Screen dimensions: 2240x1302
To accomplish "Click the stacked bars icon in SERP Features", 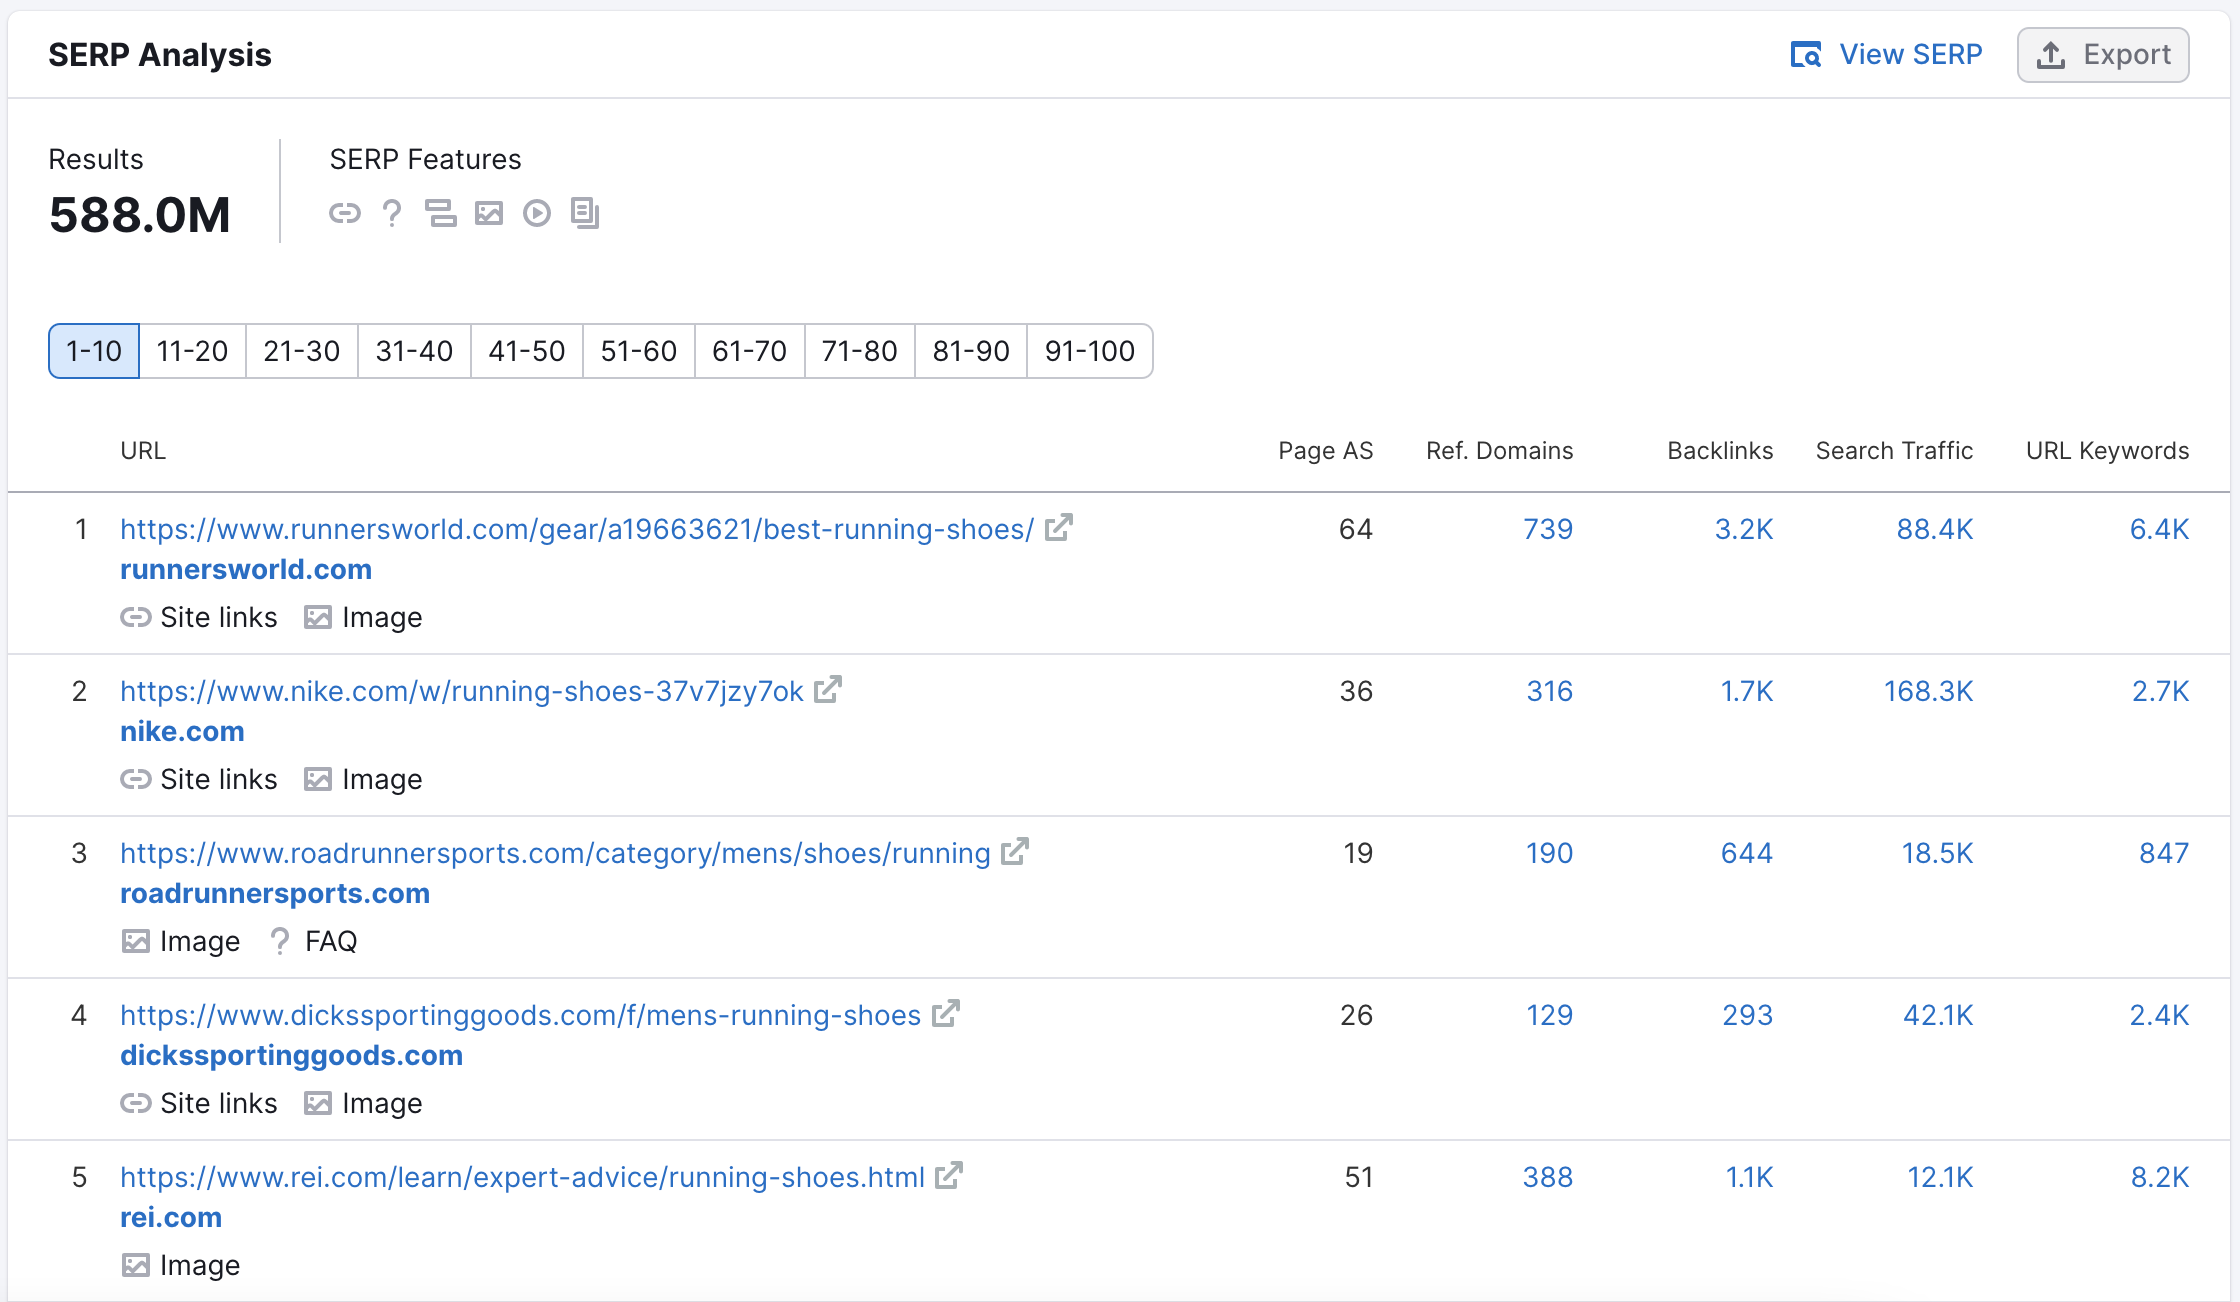I will coord(440,213).
